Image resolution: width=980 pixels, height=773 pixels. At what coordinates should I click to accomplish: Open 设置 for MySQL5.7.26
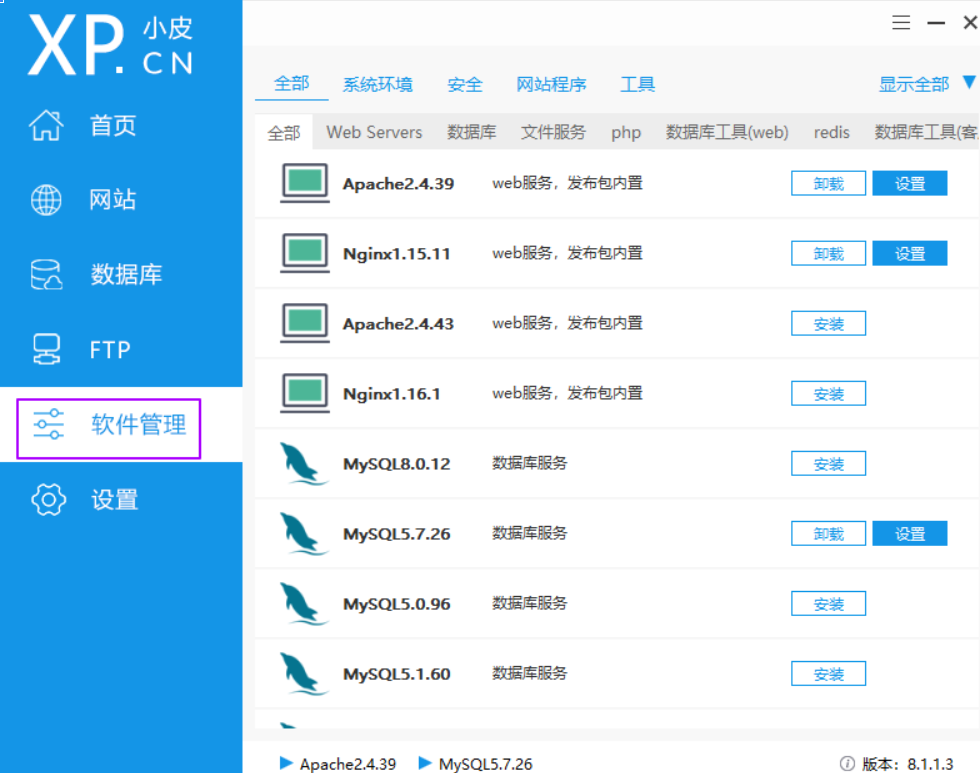coord(909,533)
